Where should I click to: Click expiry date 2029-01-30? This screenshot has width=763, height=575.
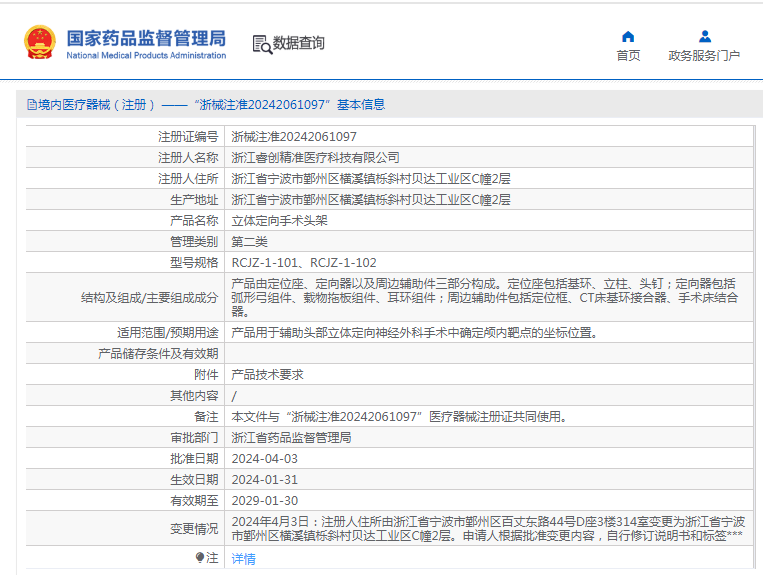click(264, 501)
